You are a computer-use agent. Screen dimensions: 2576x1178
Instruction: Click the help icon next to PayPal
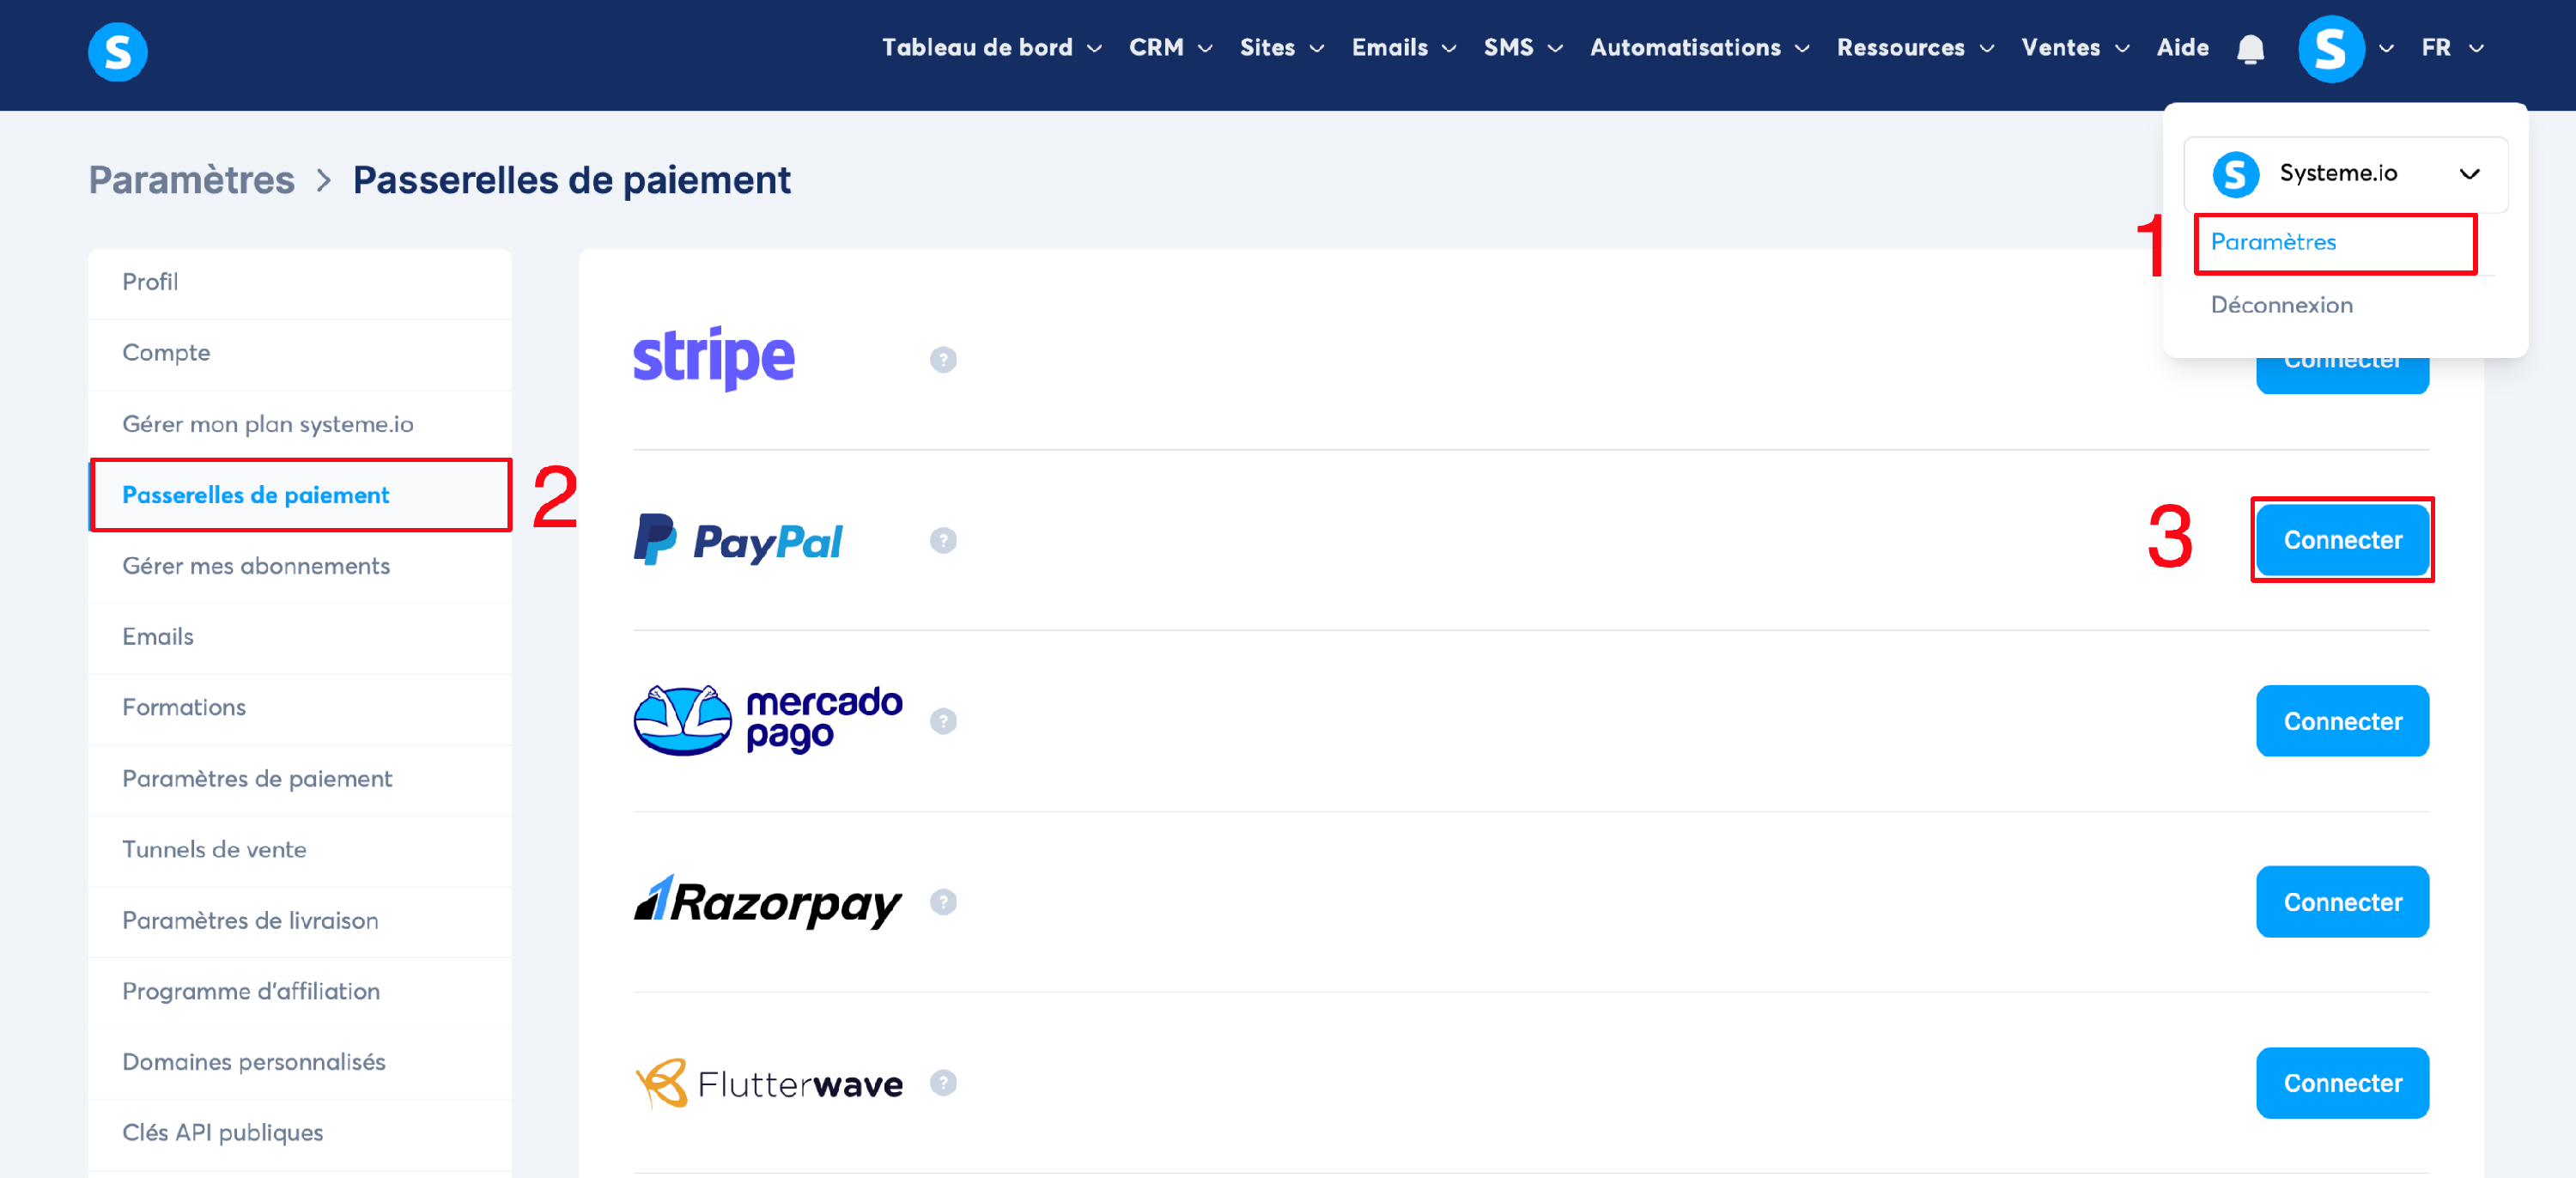point(942,541)
